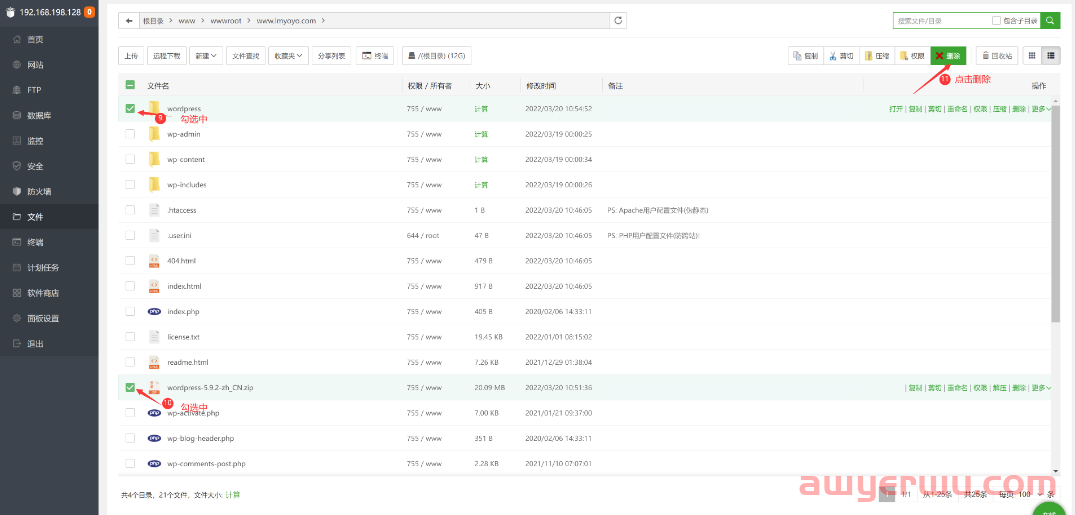
Task: Click the wwwroot path segment
Action: point(227,21)
